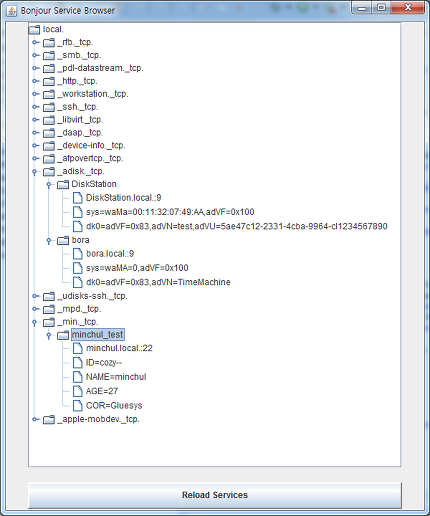Select the minchul_test label
Screen dimensions: 430x516
tap(98, 335)
